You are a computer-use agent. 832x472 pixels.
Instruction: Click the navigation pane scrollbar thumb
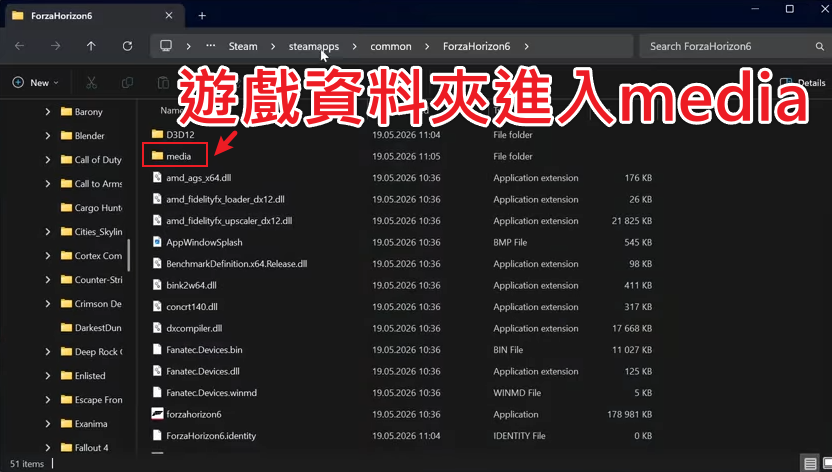coord(128,255)
